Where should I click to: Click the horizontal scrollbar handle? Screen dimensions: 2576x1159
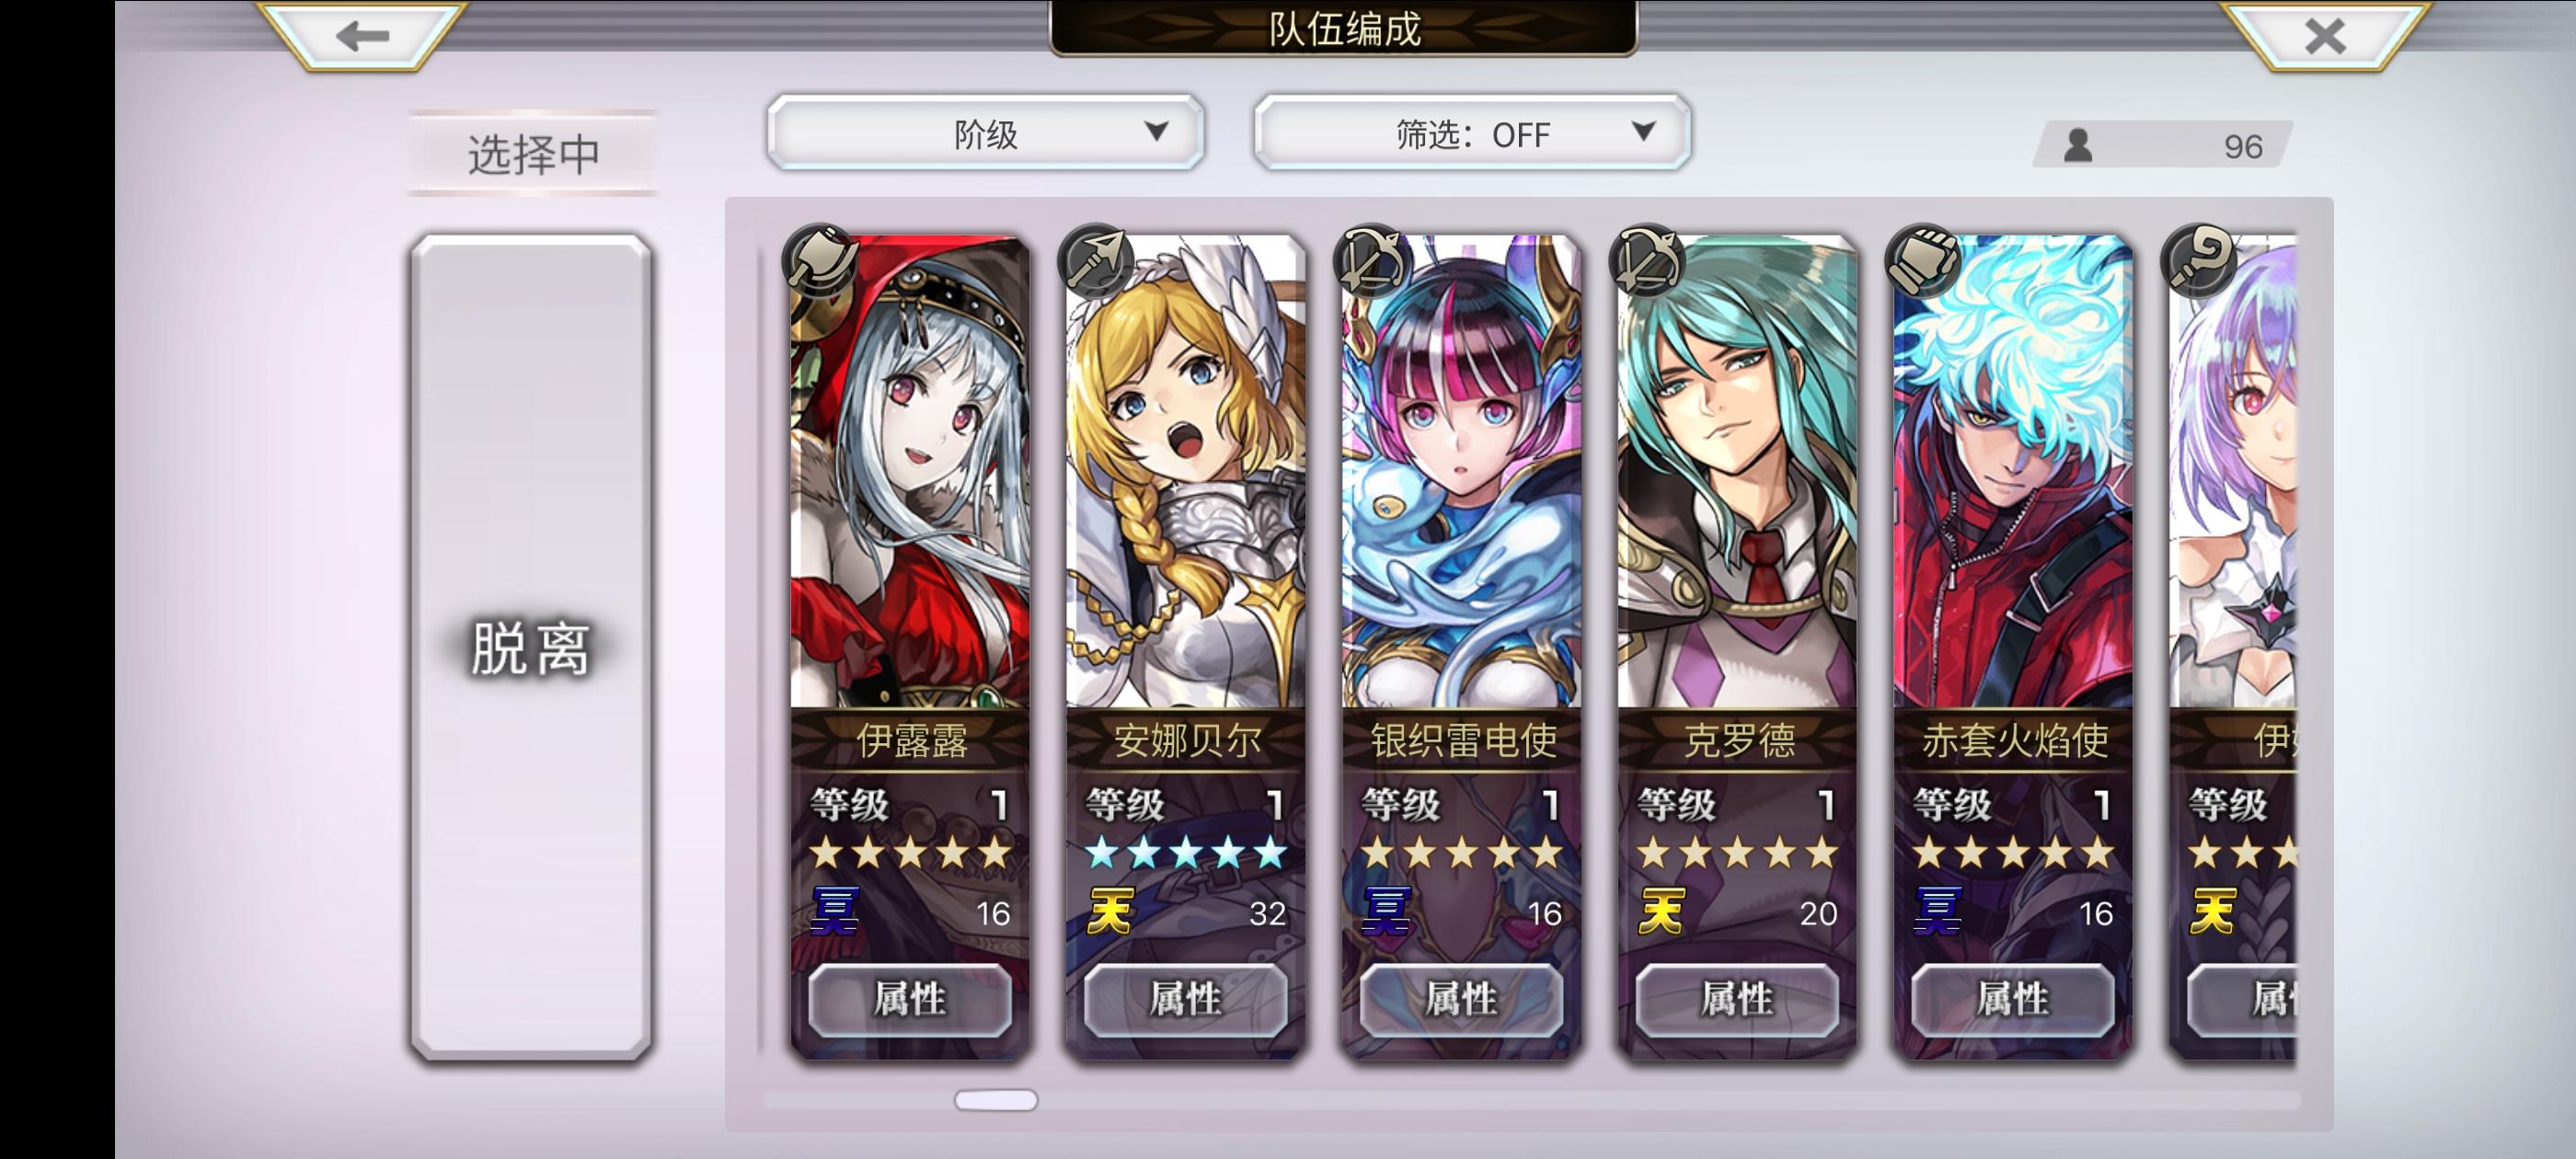click(x=996, y=1100)
